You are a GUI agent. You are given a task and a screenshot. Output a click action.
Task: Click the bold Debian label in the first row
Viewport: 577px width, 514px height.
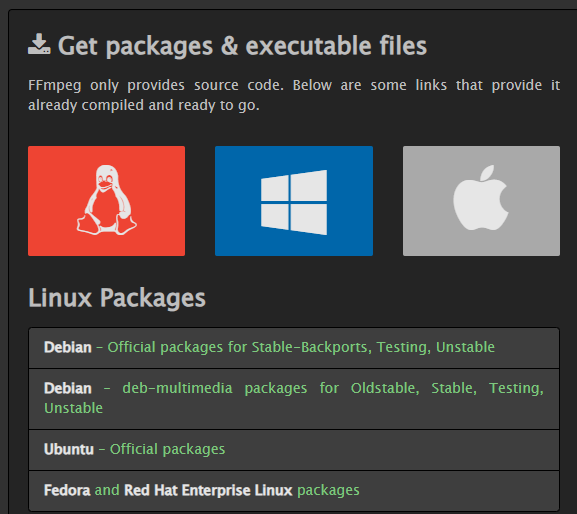(x=68, y=347)
